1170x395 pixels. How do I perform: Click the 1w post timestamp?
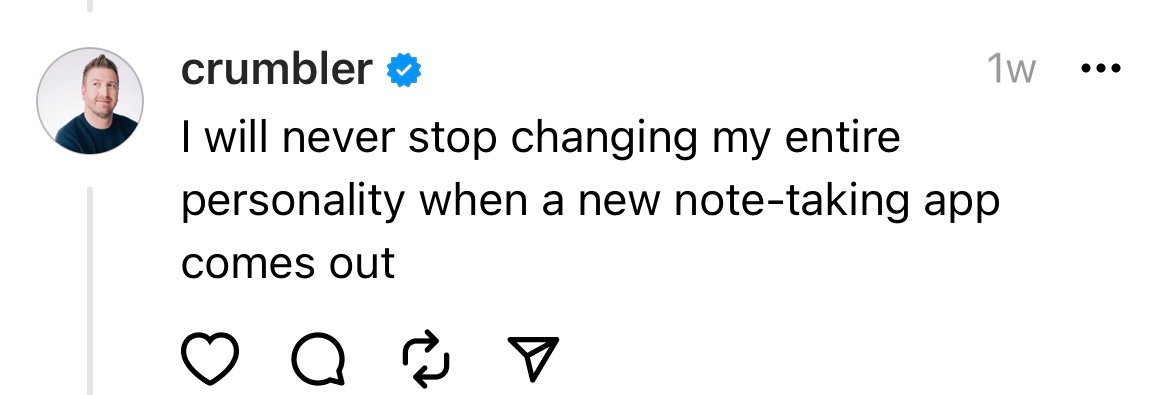pyautogui.click(x=1011, y=70)
